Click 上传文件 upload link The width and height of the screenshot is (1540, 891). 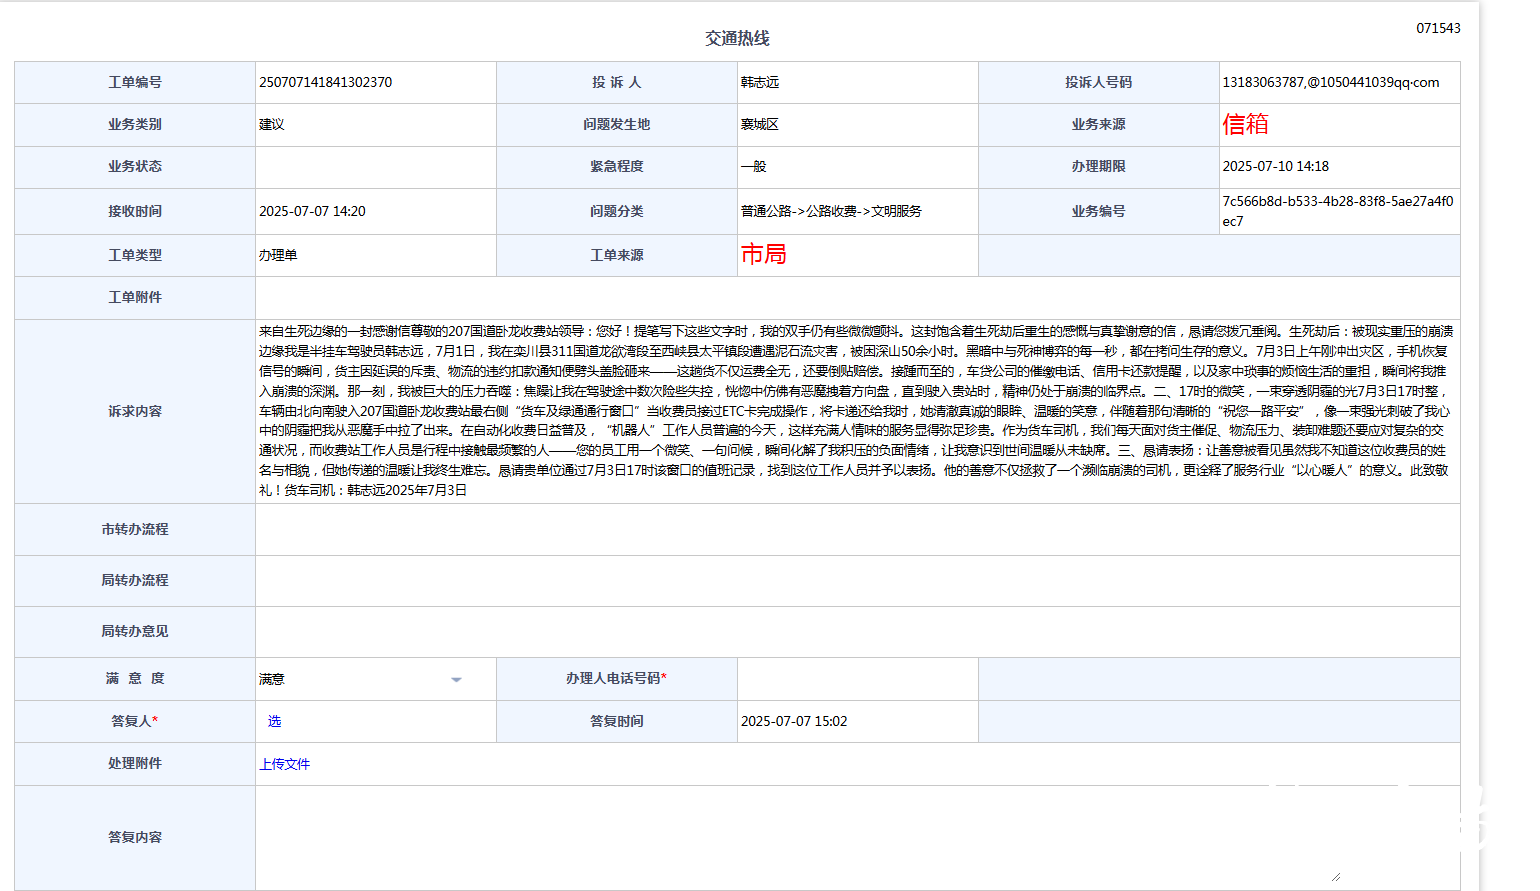pyautogui.click(x=285, y=764)
